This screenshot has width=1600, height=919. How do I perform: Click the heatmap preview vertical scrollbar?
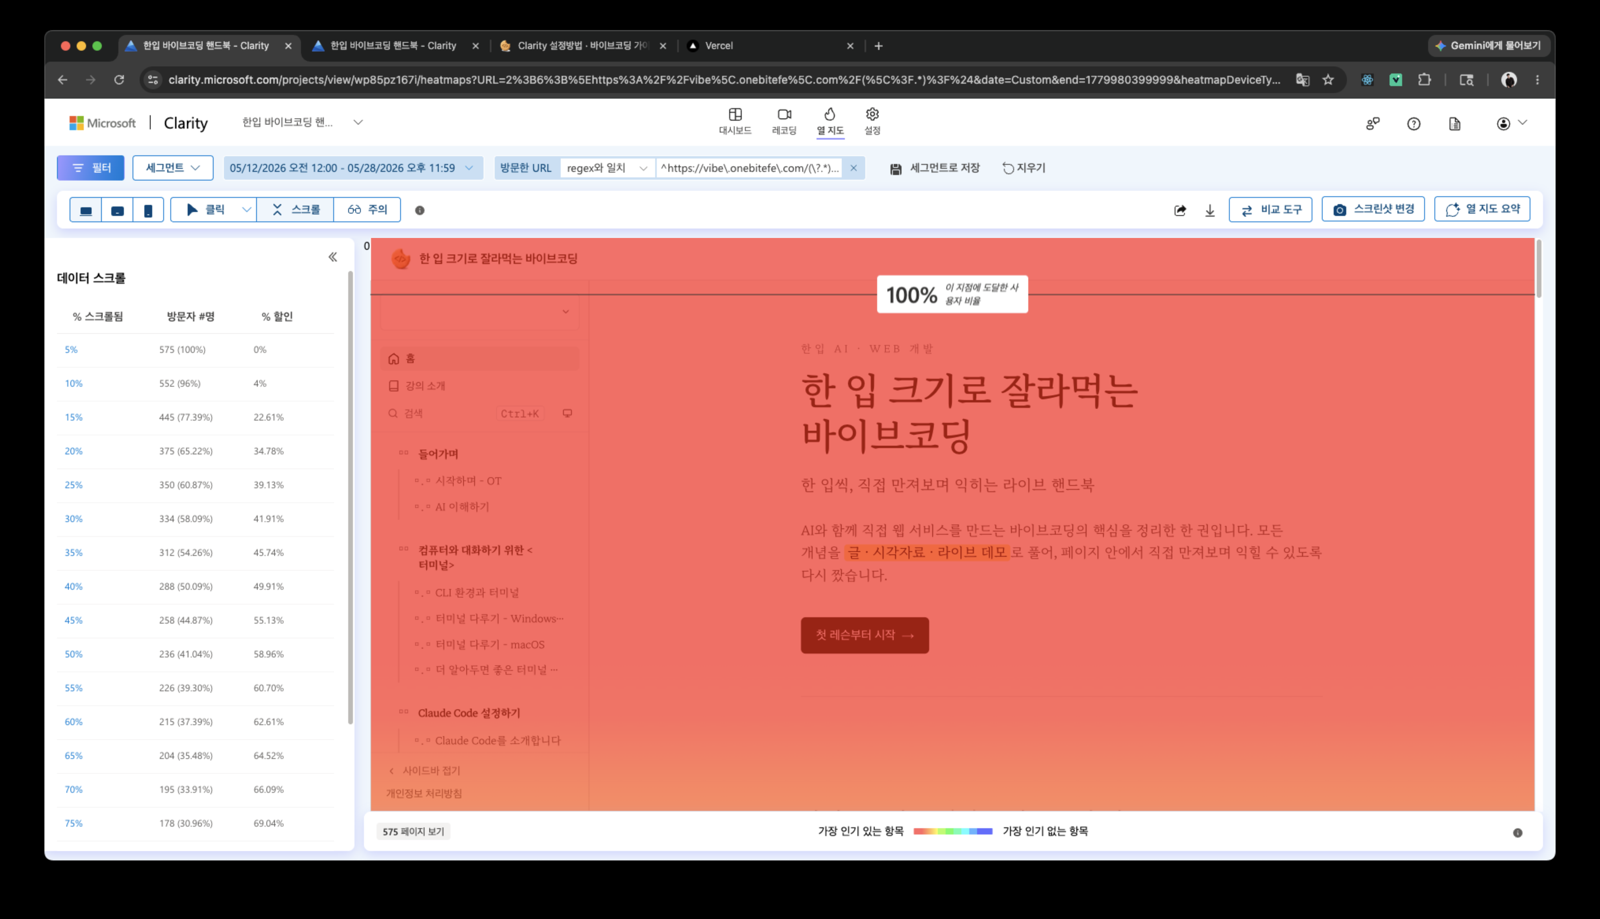coord(1538,268)
